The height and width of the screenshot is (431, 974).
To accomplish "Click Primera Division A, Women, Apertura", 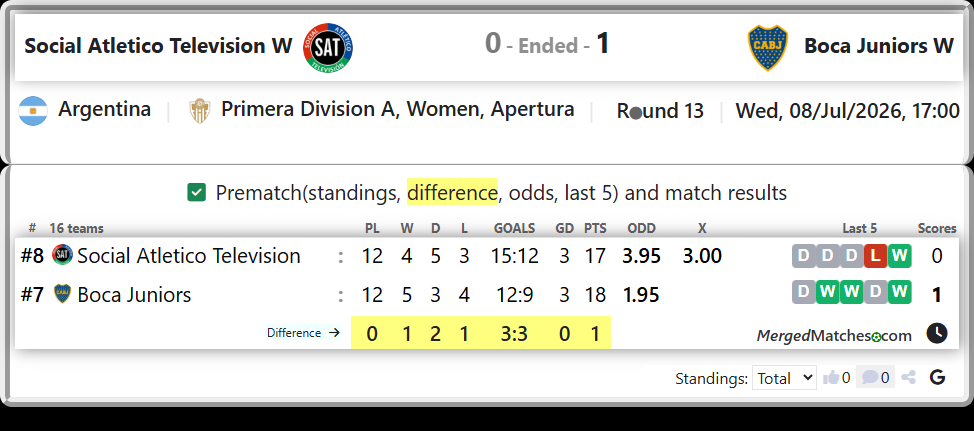I will [398, 110].
